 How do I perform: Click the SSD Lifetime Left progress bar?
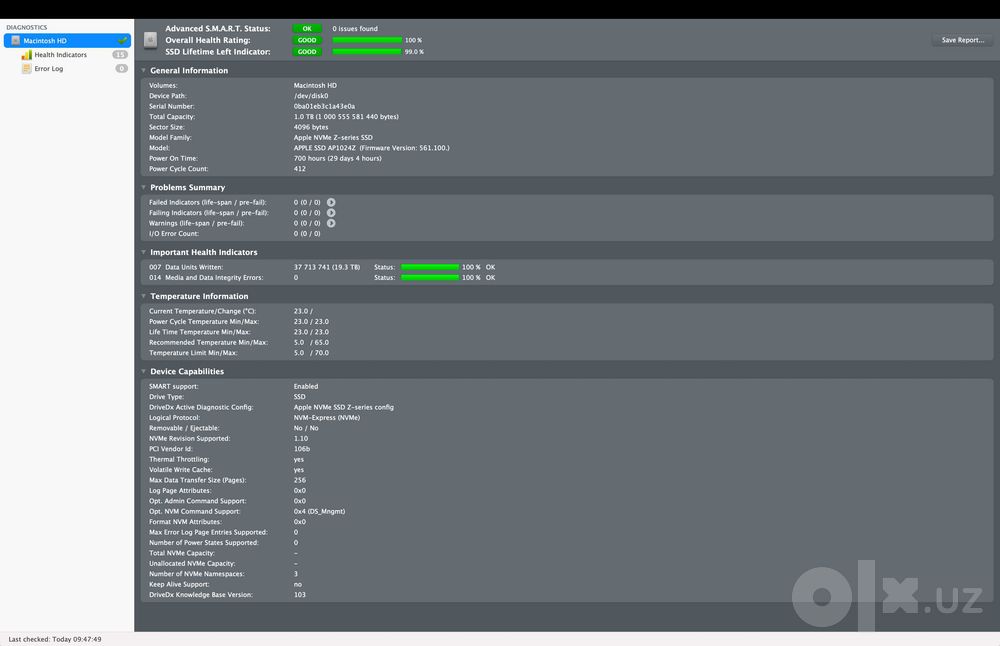click(367, 52)
